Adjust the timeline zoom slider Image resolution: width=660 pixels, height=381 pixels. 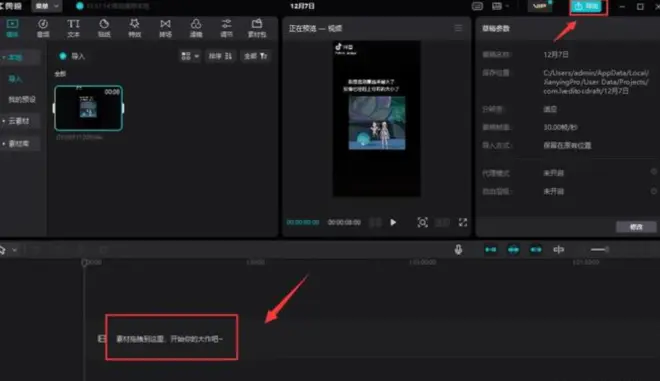(x=600, y=250)
